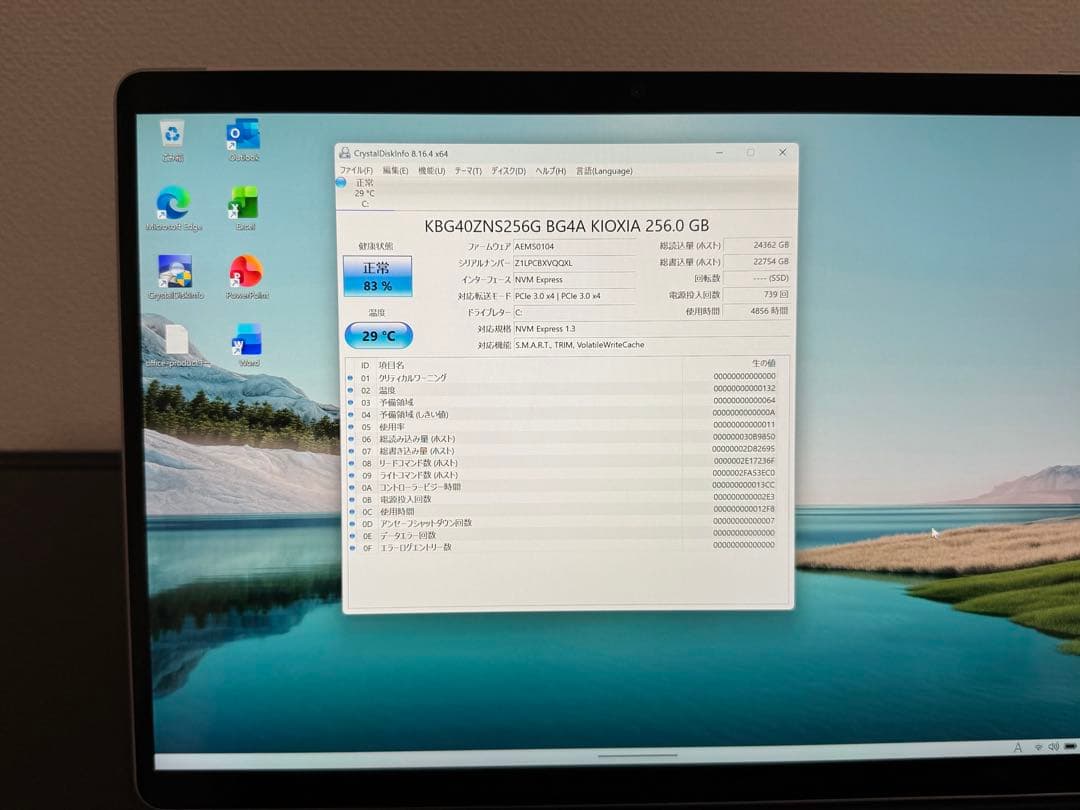Click the speaker volume icon in the system tray
Viewport: 1080px width, 810px height.
[x=1053, y=747]
